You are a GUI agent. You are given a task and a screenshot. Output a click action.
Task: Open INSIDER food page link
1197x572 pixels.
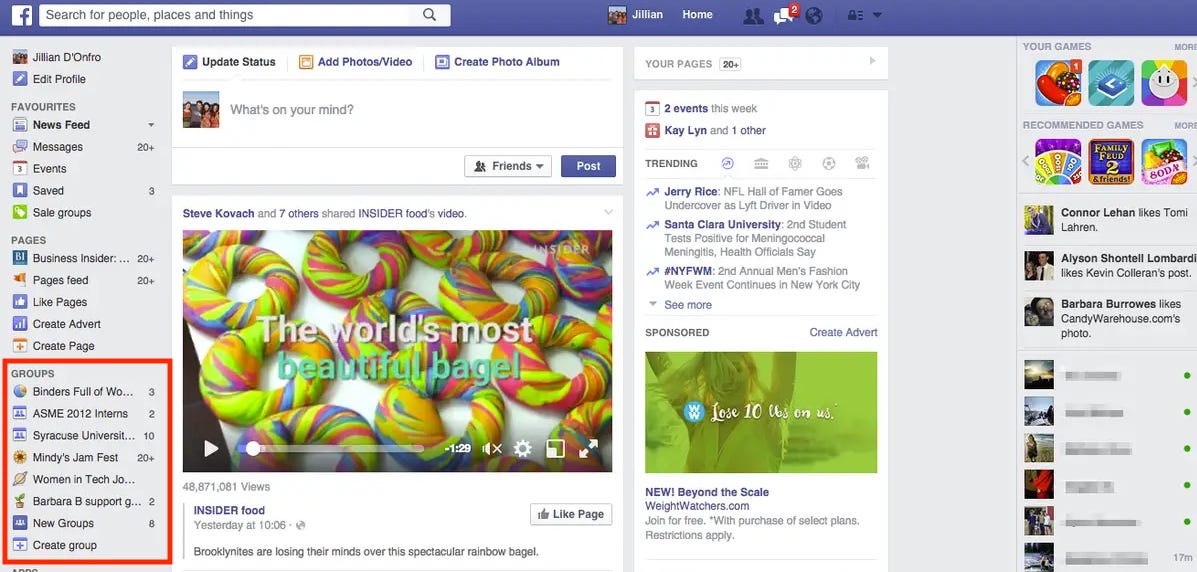(x=229, y=510)
